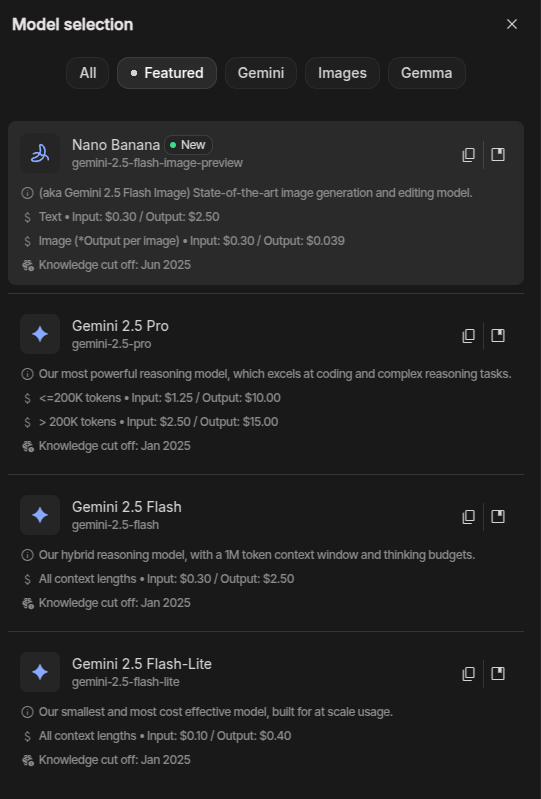
Task: Copy the gemini-2.5-flash-lite model ID
Action: pos(468,674)
